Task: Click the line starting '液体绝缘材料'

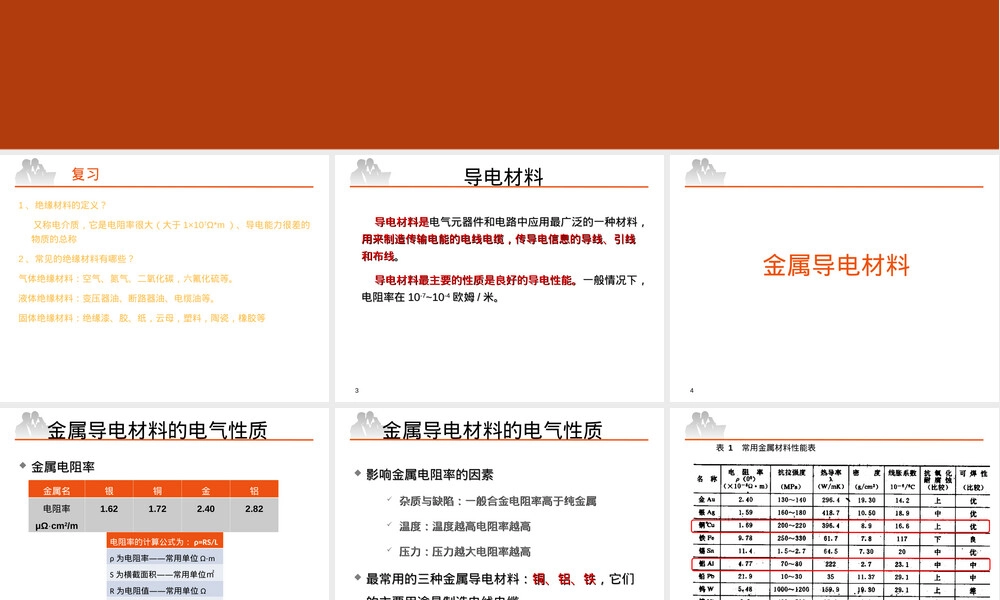Action: (118, 298)
